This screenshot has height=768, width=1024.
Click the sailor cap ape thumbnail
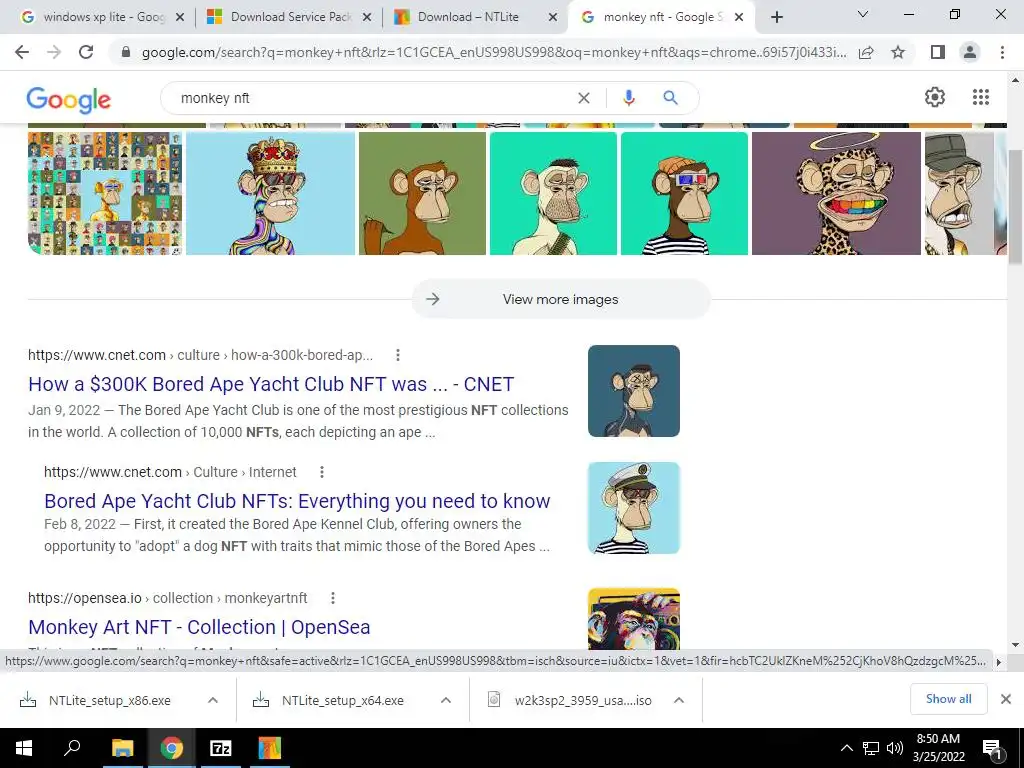(x=633, y=508)
